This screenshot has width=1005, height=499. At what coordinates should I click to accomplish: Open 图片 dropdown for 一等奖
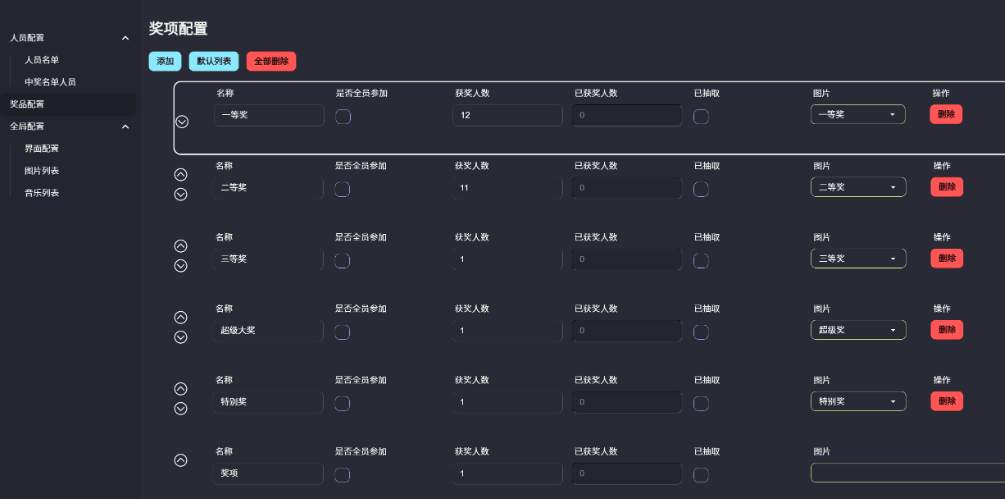click(x=858, y=115)
